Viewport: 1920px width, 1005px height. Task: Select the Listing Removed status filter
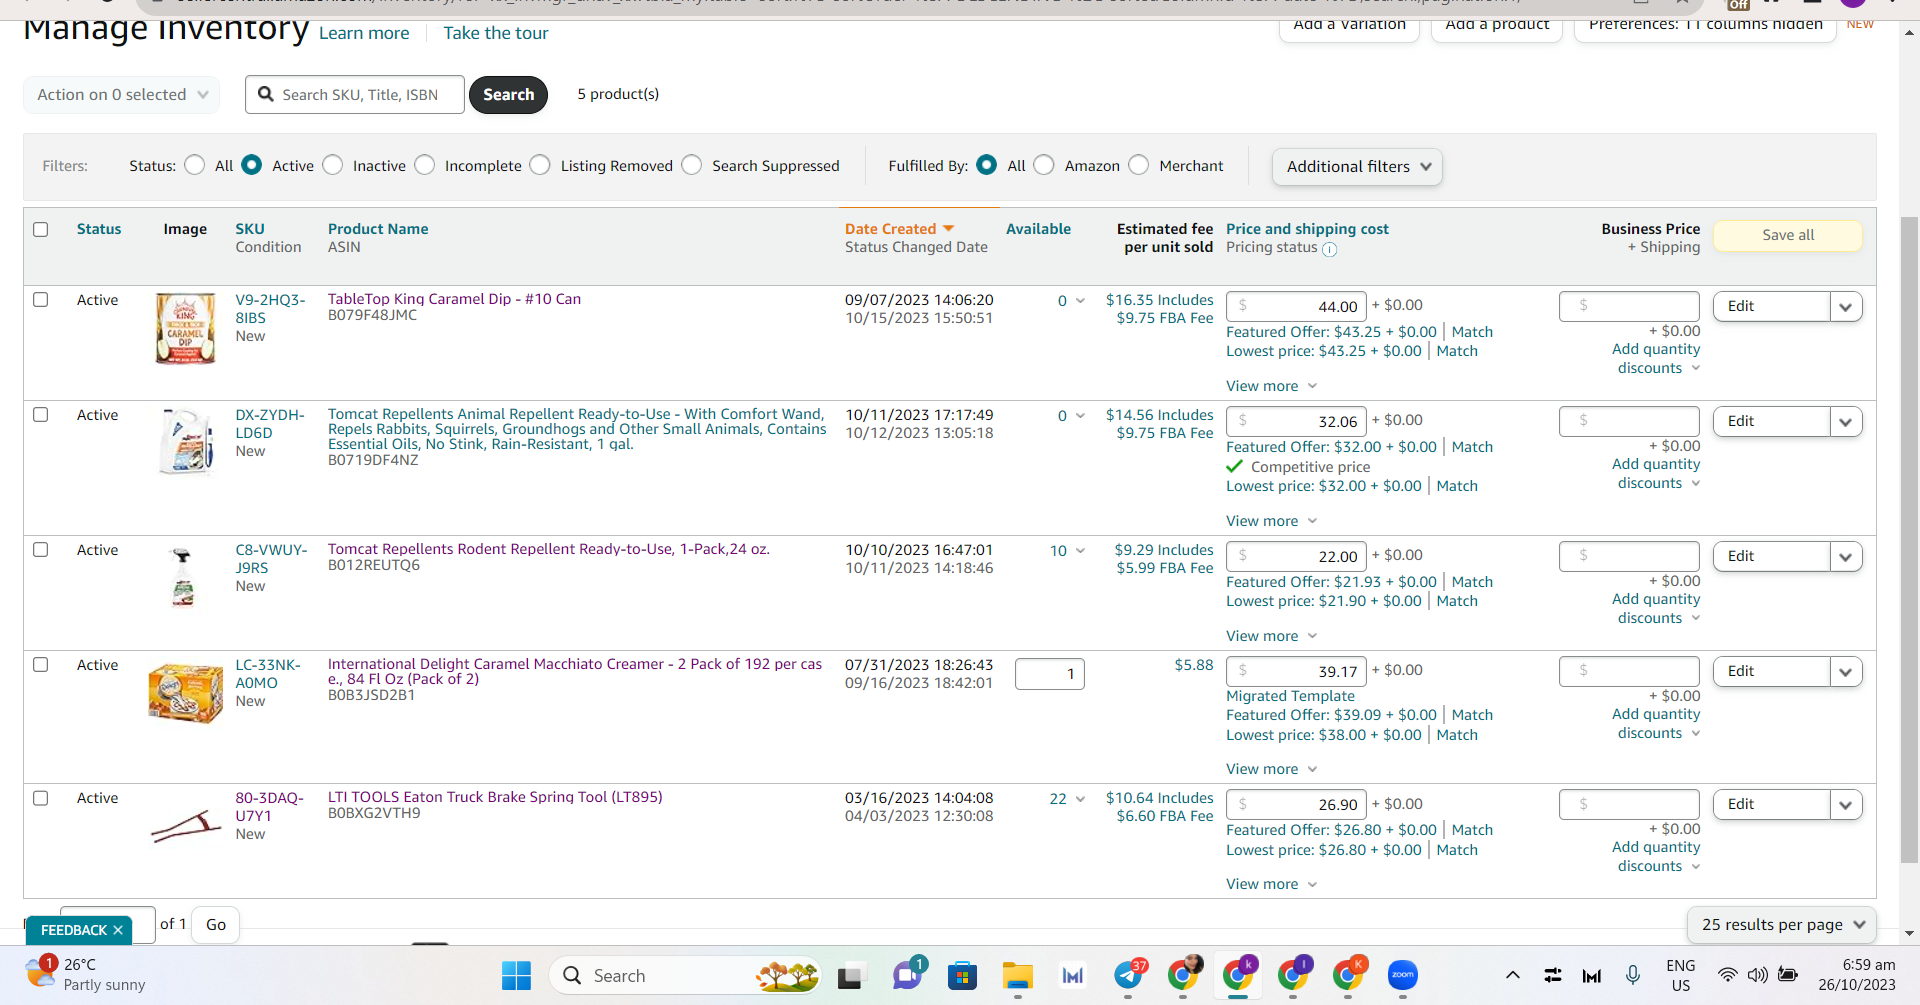coord(540,165)
